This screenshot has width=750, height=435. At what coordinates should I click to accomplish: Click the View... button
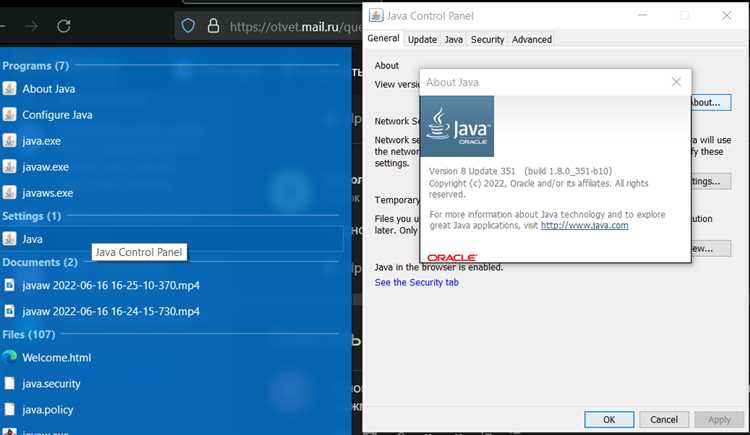click(x=711, y=248)
